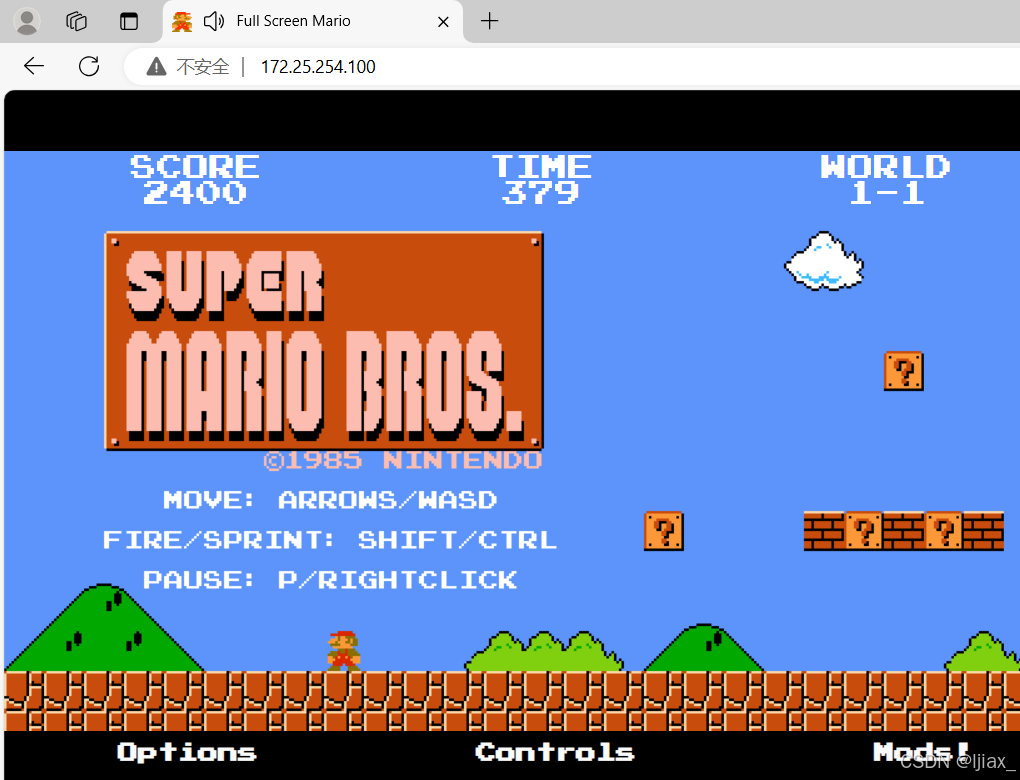
Task: Click the WORLD 1-1 indicator
Action: point(885,180)
